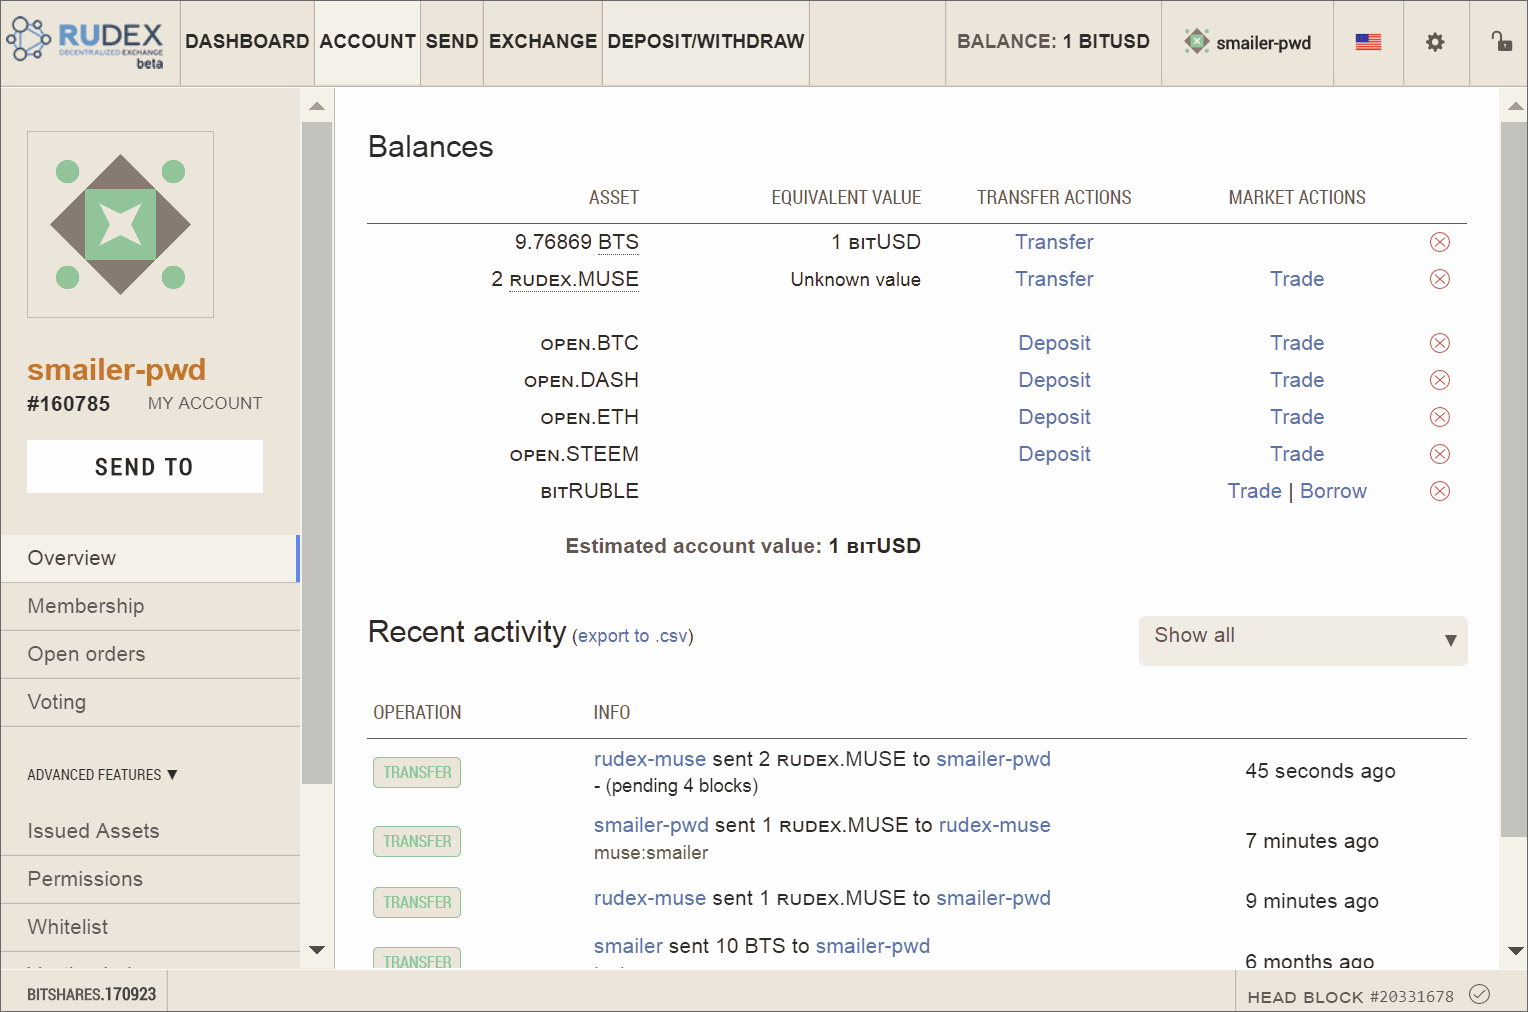Click Trade for OPEN.BTC
This screenshot has height=1012, width=1528.
point(1297,343)
